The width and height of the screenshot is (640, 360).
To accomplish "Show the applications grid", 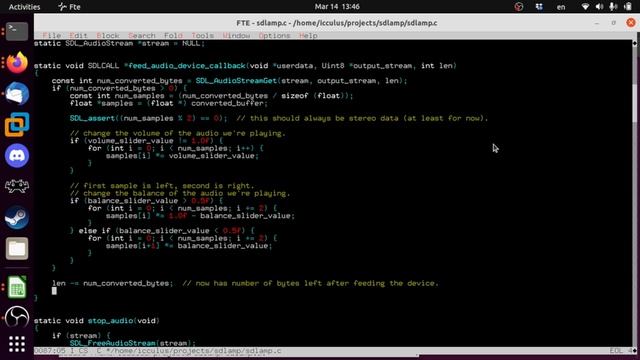I will 17,344.
